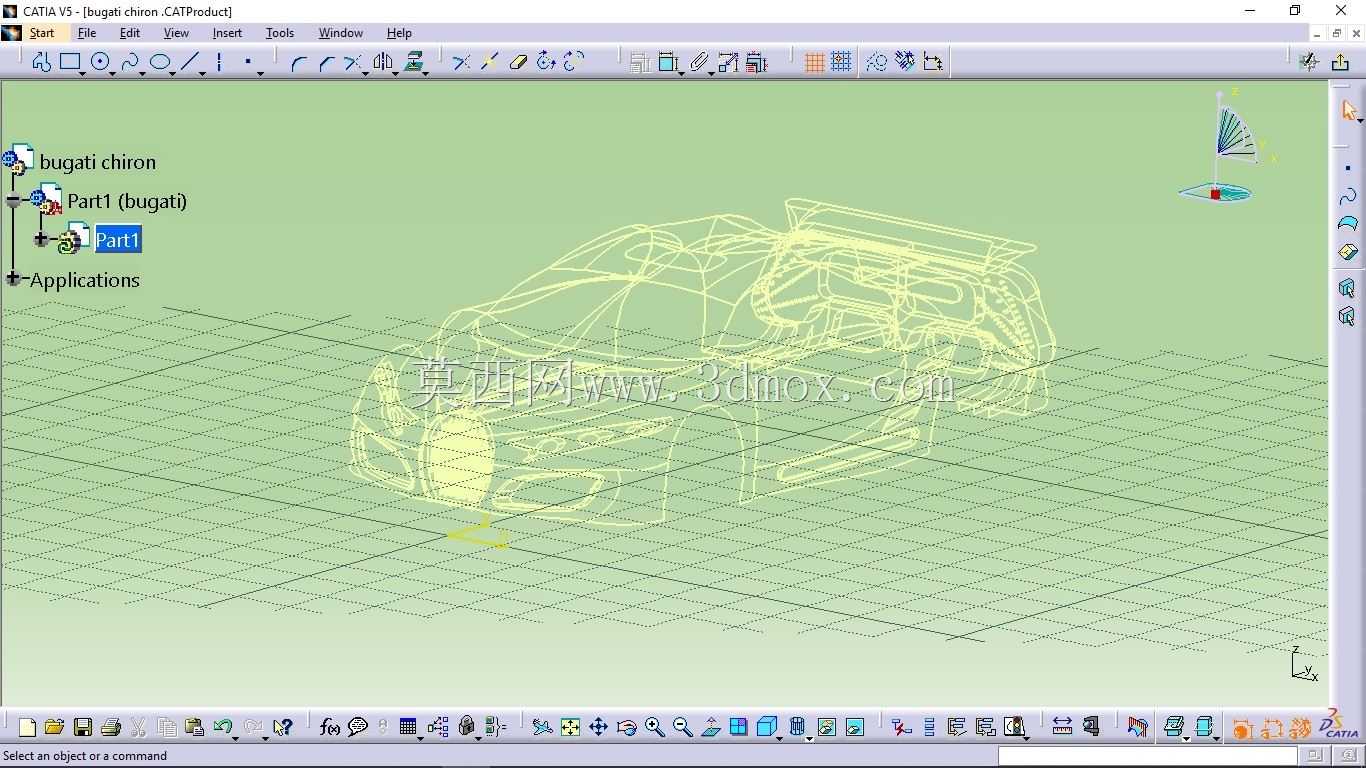
Task: Undo the last action
Action: pyautogui.click(x=222, y=727)
